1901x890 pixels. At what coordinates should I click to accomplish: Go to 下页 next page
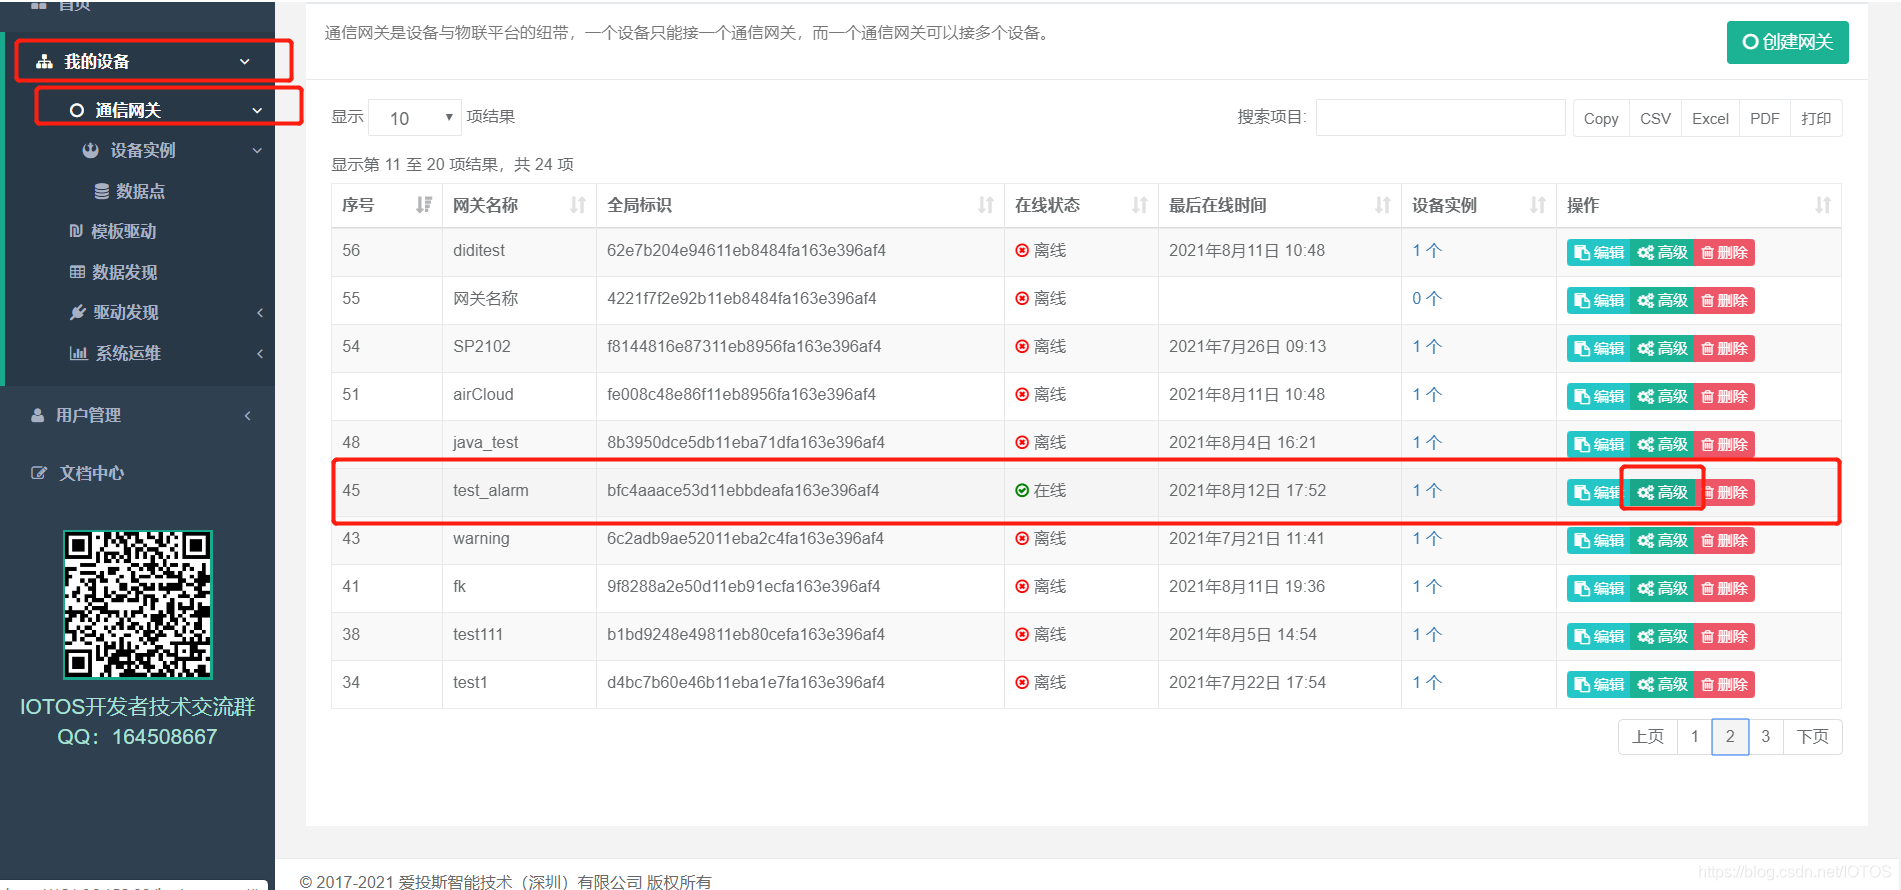pyautogui.click(x=1812, y=737)
